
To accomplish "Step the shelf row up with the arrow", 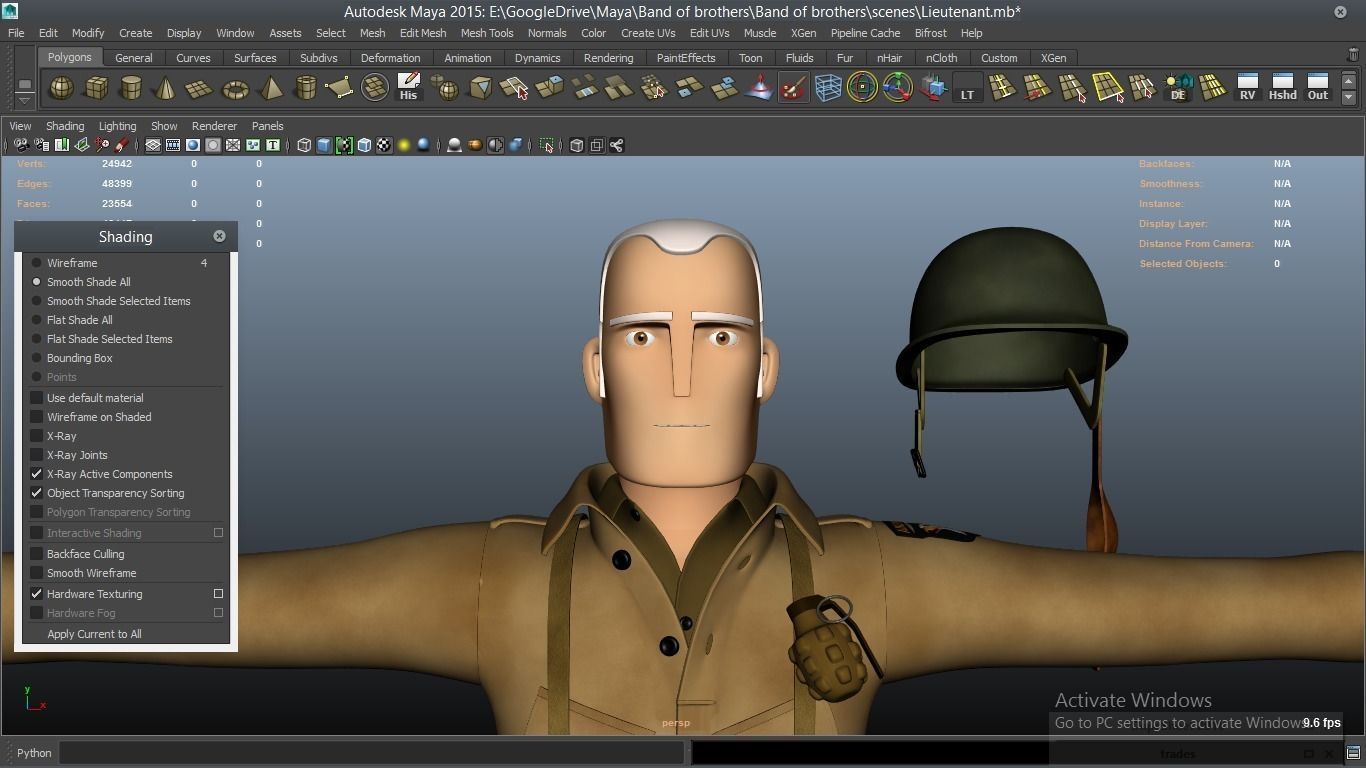I will tap(1348, 80).
